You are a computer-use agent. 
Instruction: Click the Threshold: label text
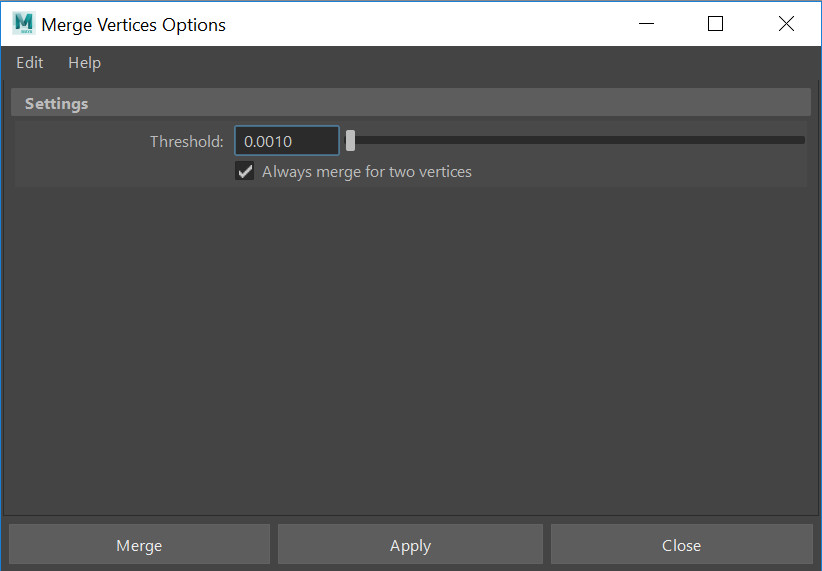click(x=187, y=142)
